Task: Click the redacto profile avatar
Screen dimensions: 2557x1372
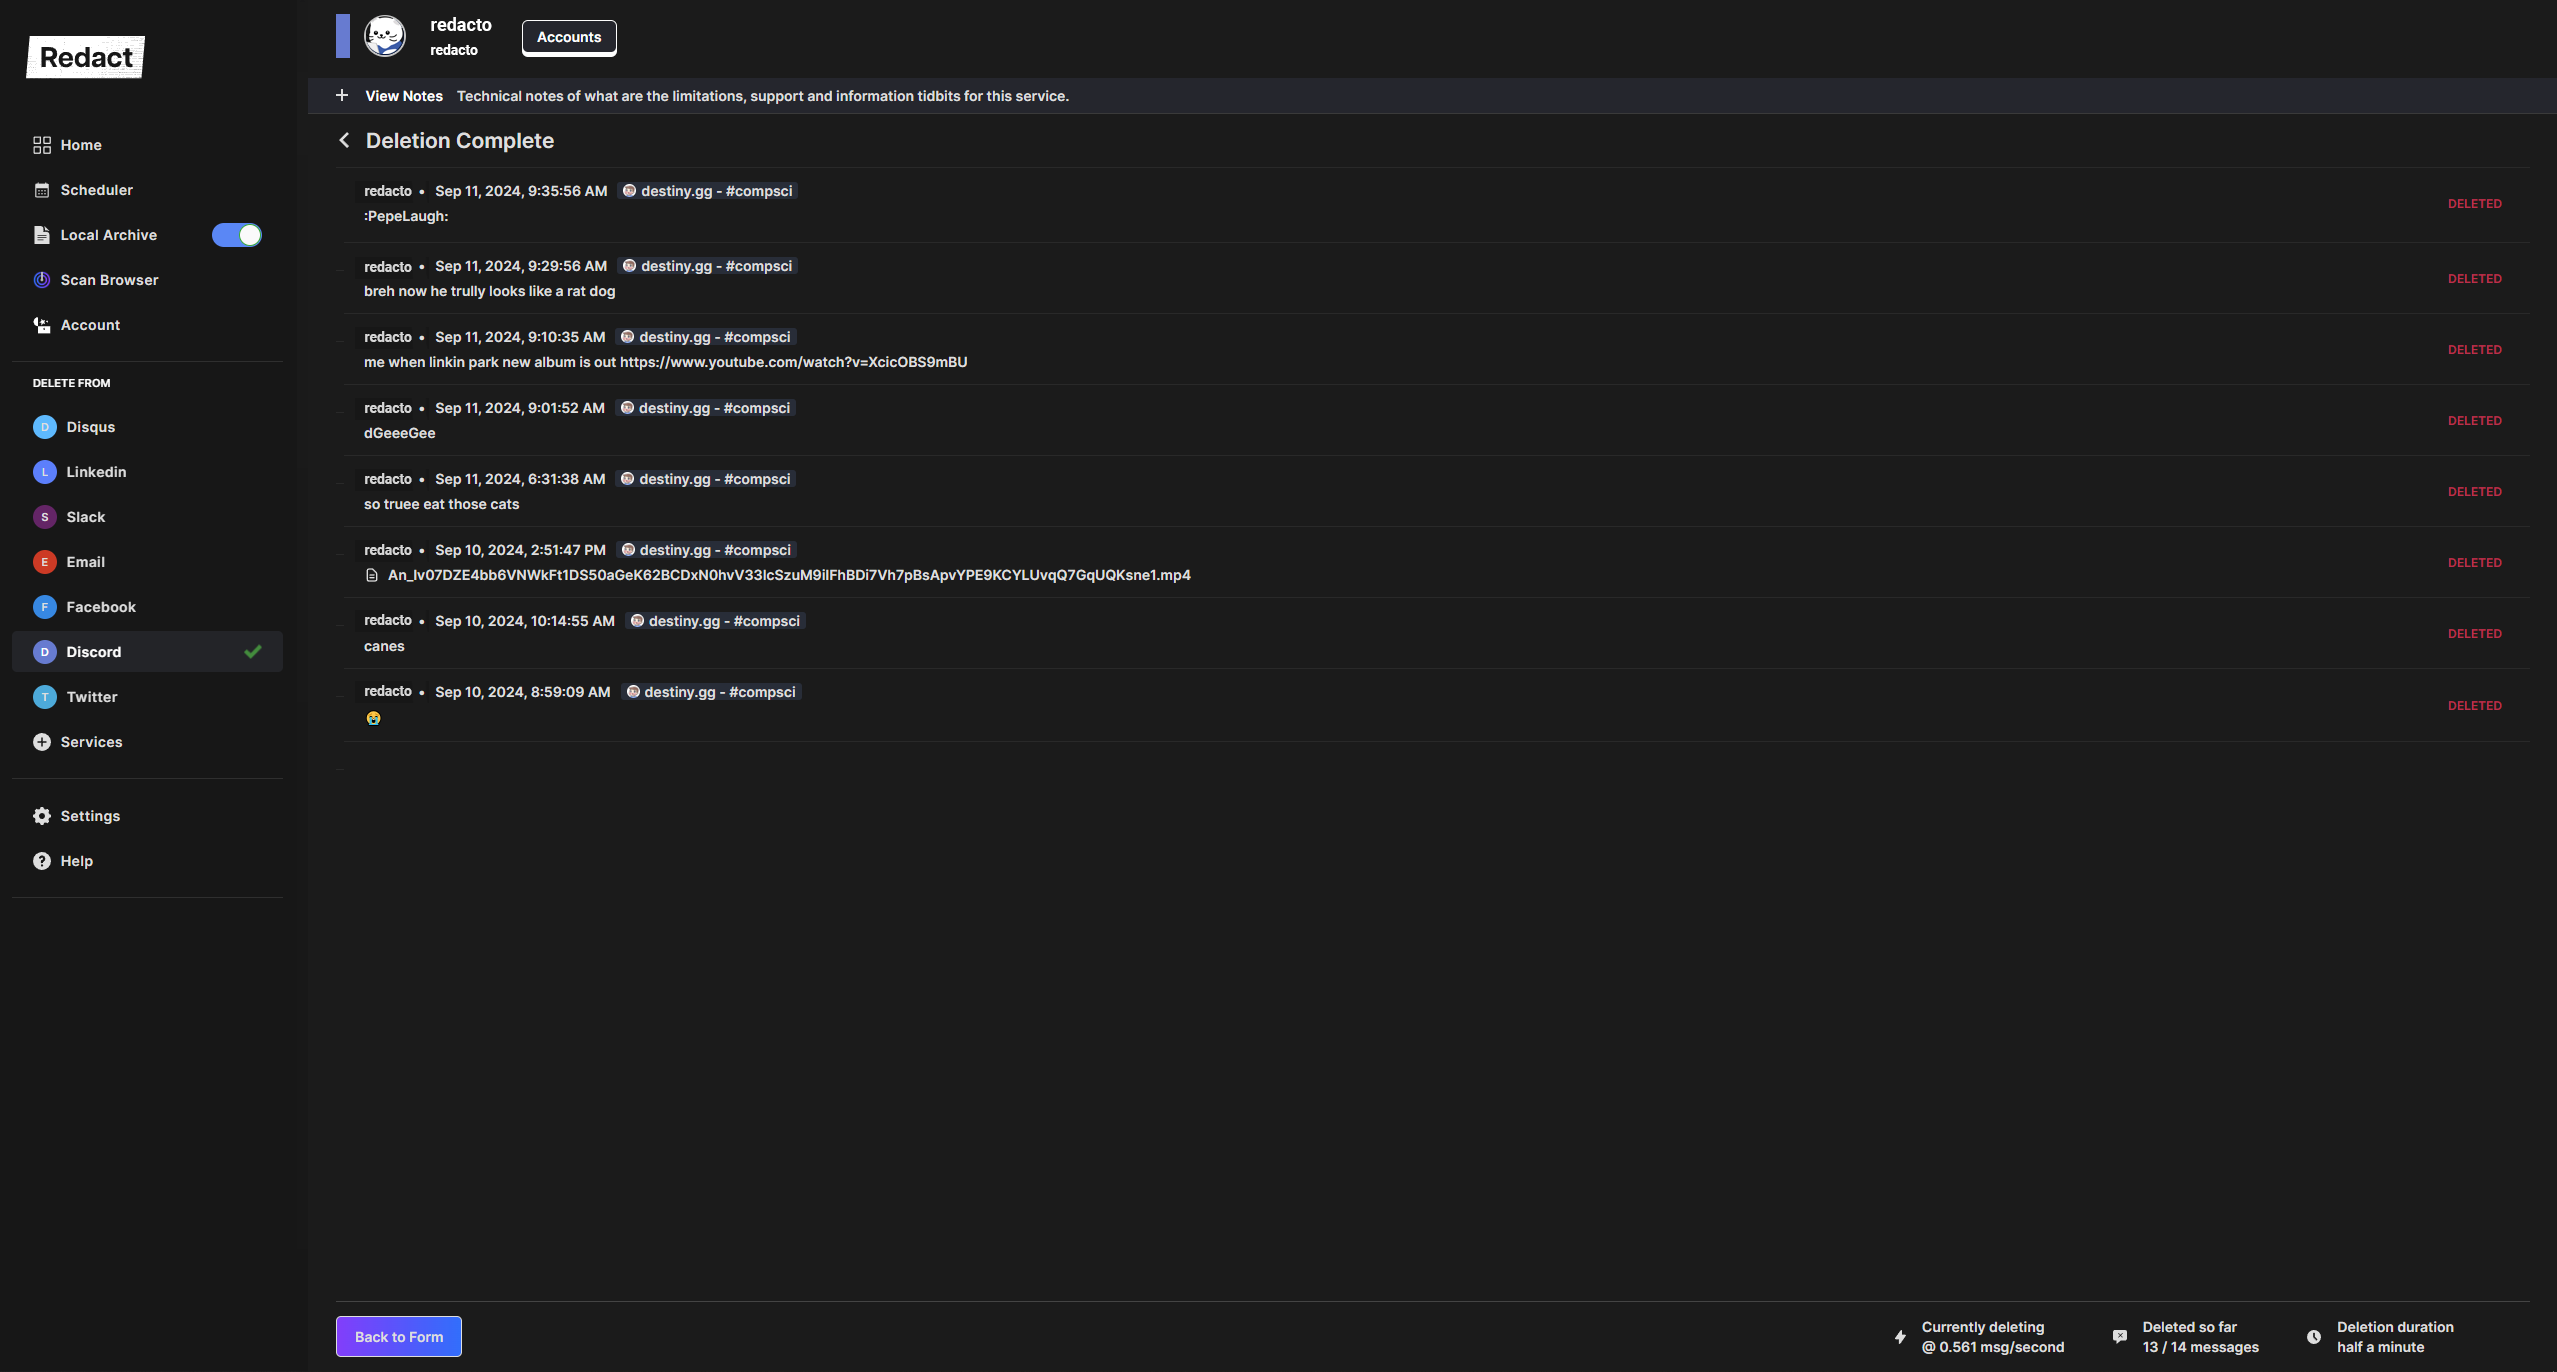Action: tap(385, 36)
